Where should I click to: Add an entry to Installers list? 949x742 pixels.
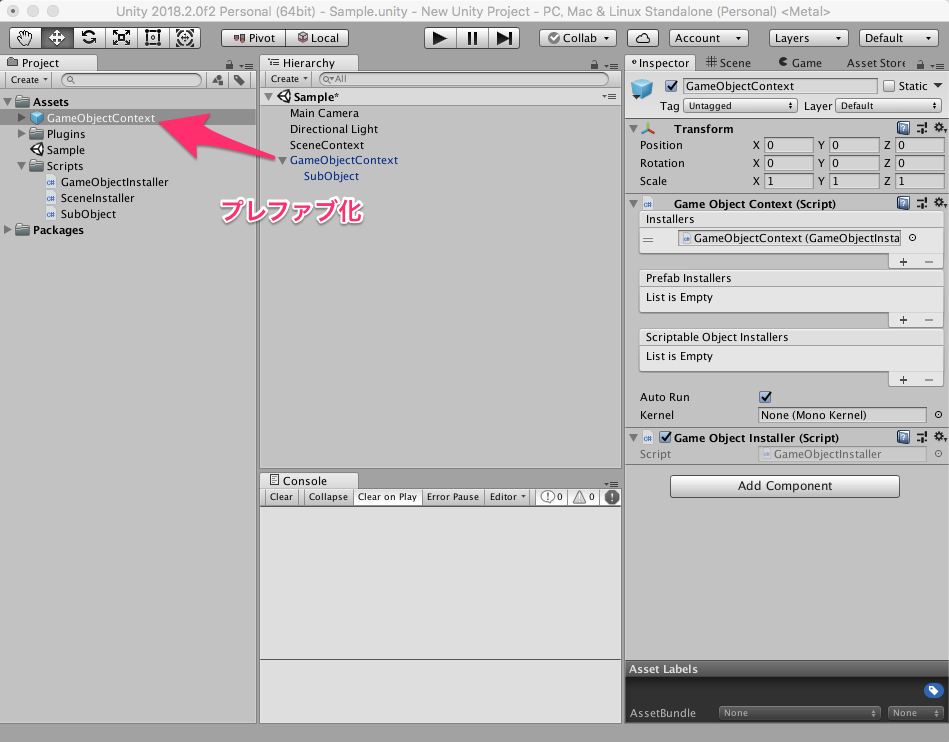(x=904, y=261)
